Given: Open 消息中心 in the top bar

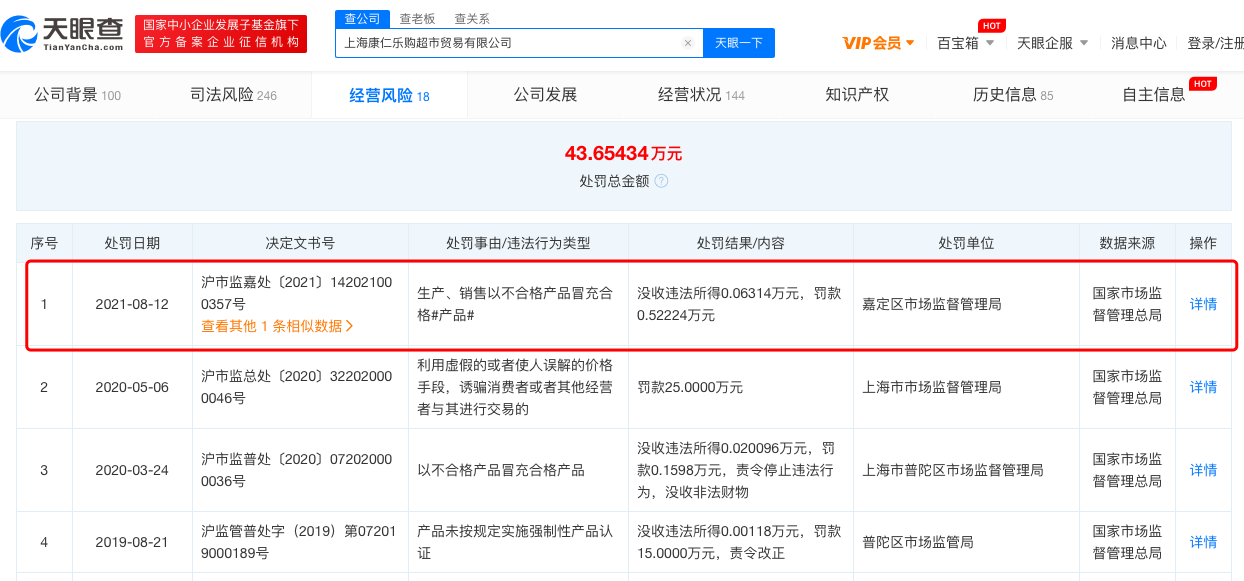Looking at the screenshot, I should (x=1139, y=43).
